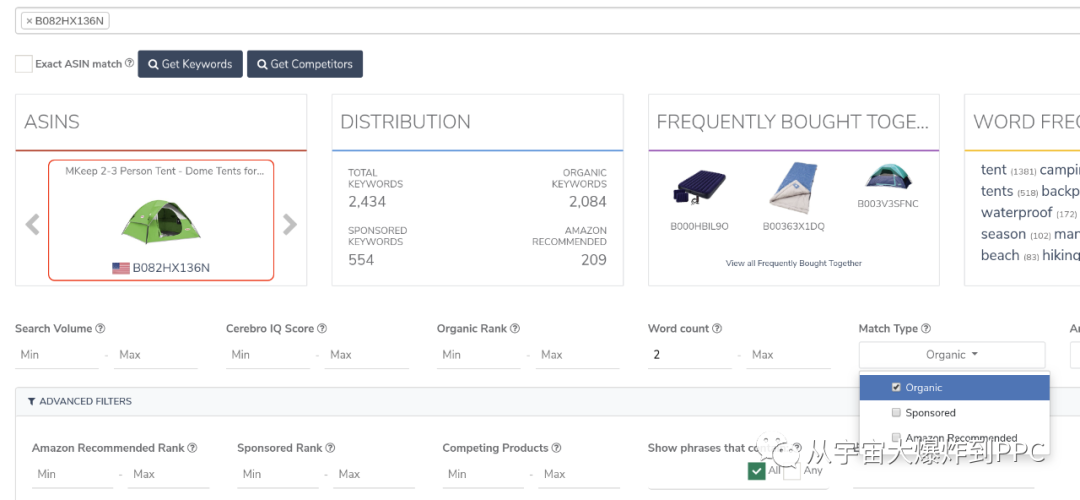The image size is (1080, 500).
Task: Open the Match Type Organic dropdown
Action: [x=951, y=355]
